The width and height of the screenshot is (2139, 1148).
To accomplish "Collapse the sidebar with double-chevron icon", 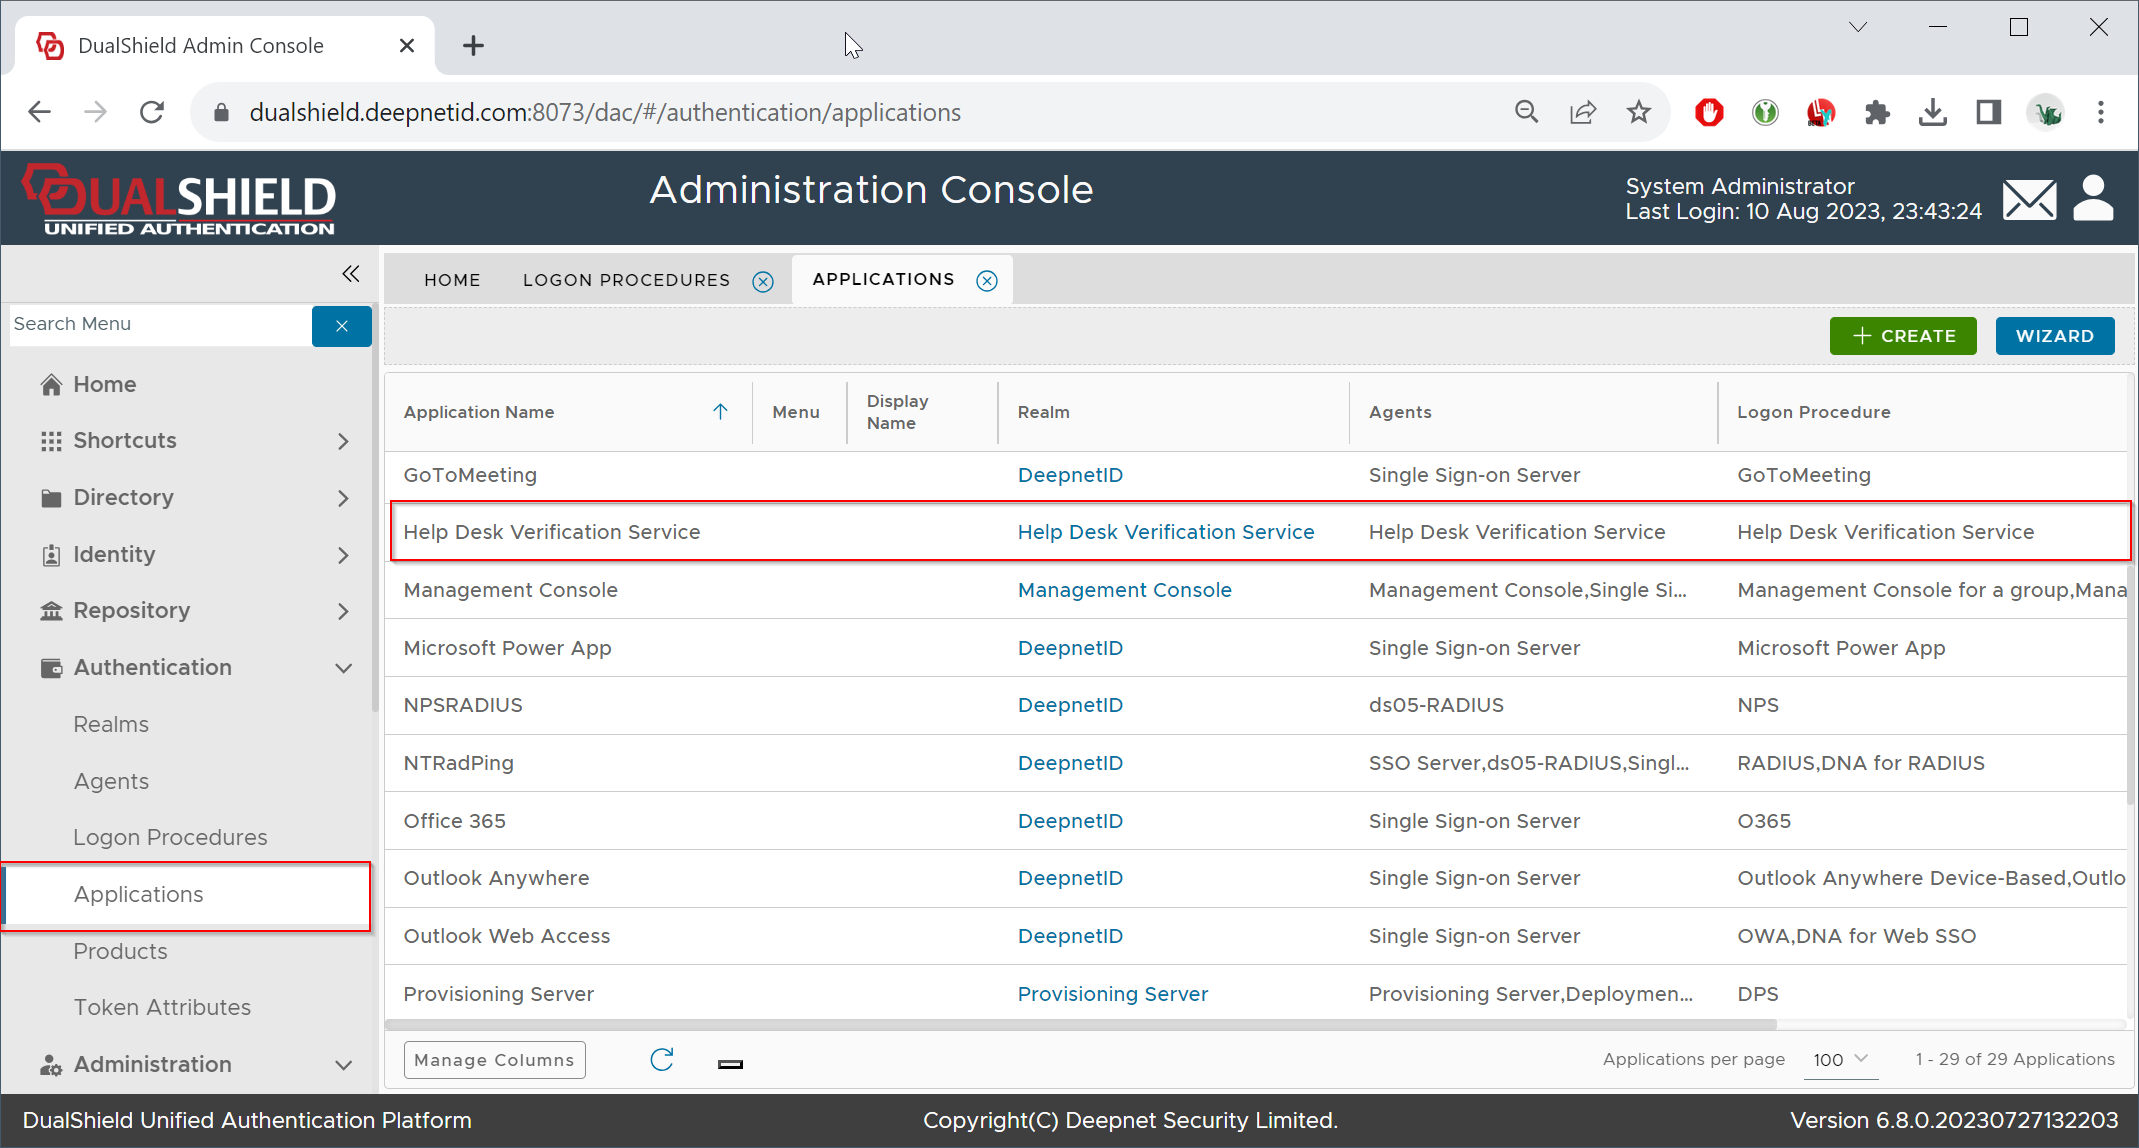I will 350,274.
